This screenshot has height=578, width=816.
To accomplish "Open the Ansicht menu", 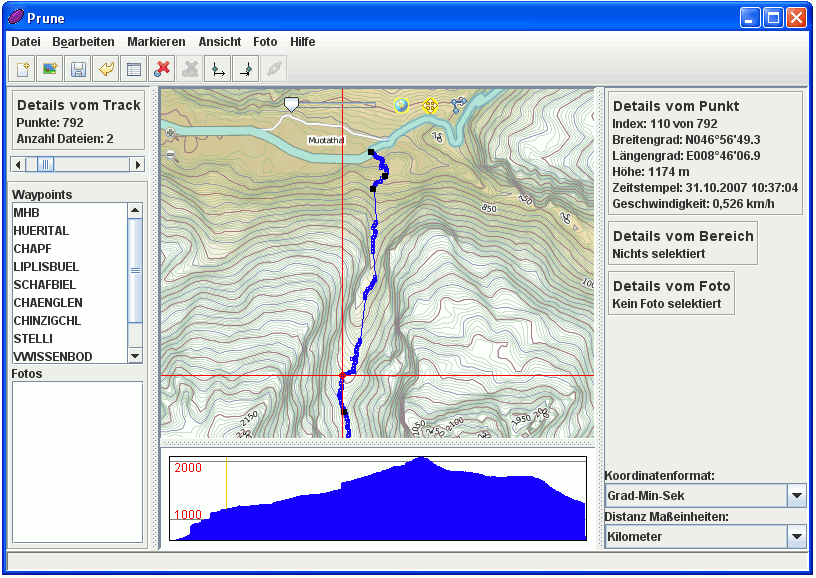I will pos(219,42).
